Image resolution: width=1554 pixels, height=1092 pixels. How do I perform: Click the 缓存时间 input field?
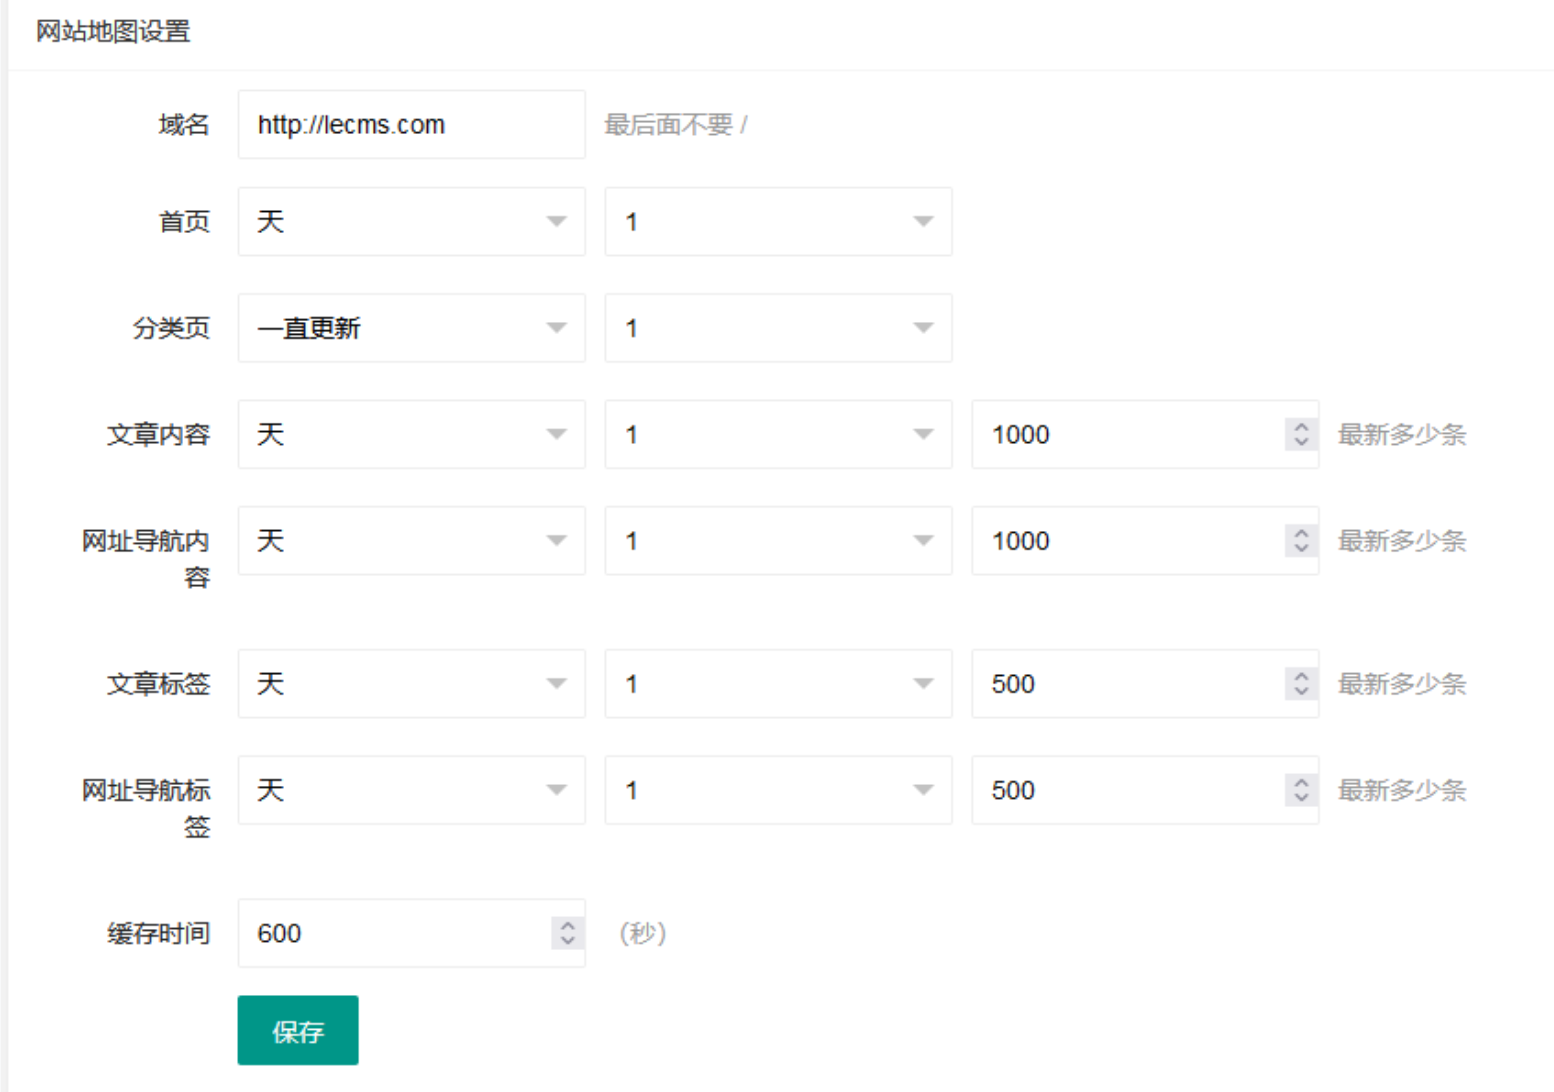pos(395,933)
